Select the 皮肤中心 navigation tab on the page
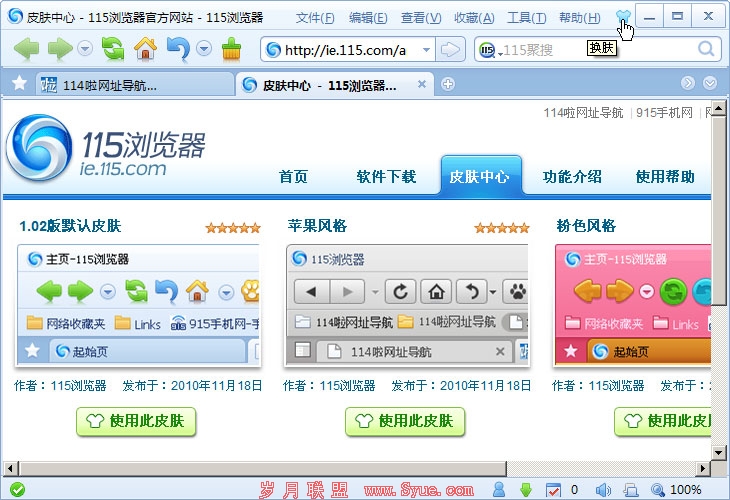The image size is (730, 500). (x=480, y=176)
